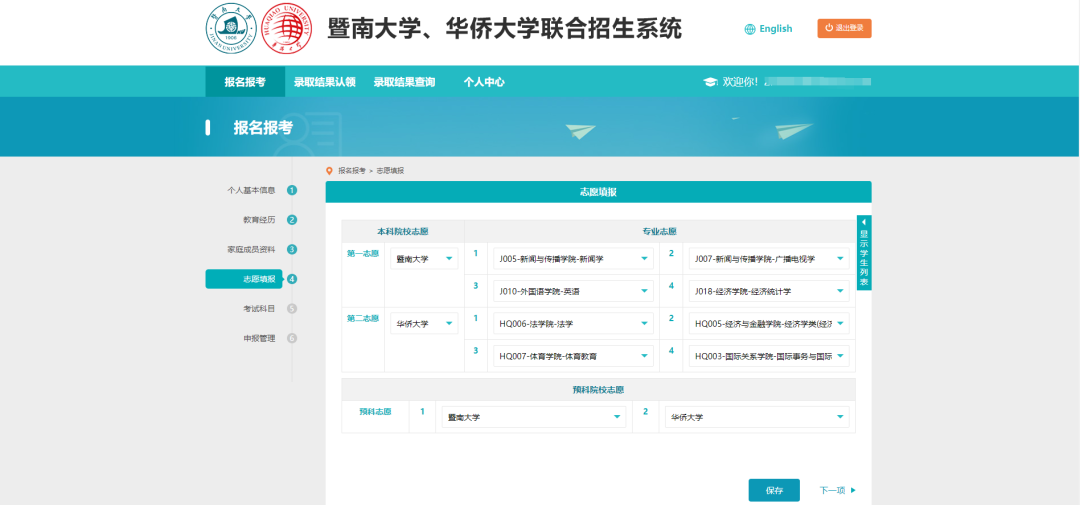The width and height of the screenshot is (1080, 505).
Task: Open major dropdown HQ006-法学院-法学
Action: coord(573,323)
